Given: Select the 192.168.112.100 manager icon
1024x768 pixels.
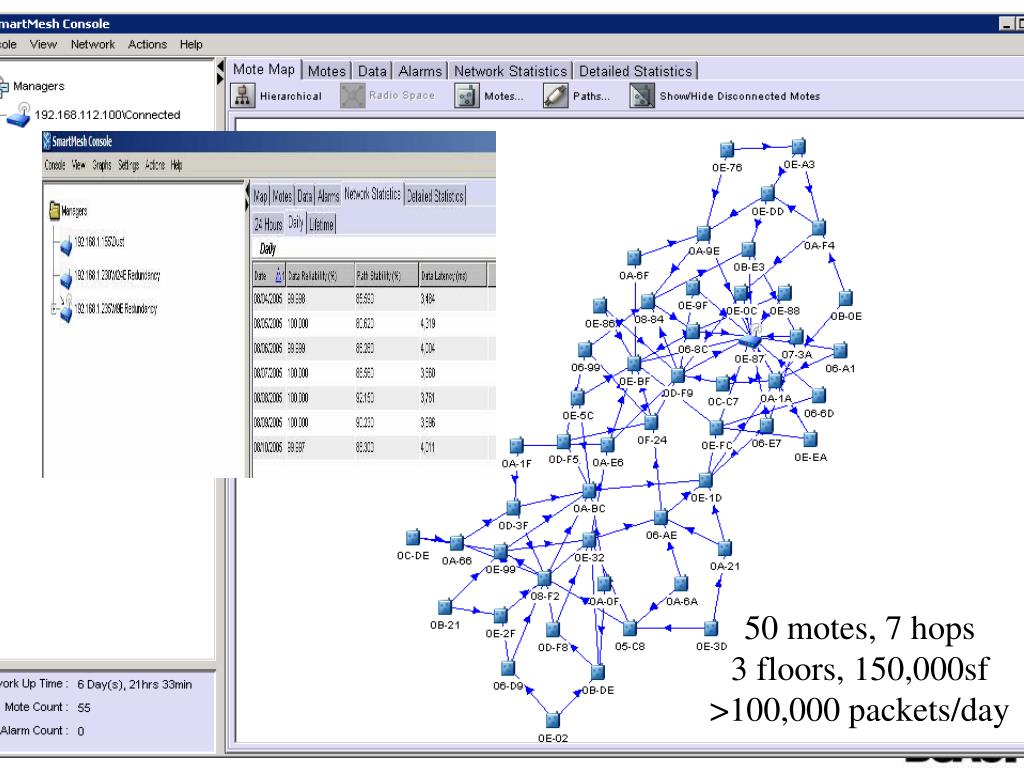Looking at the screenshot, I should click(20, 115).
